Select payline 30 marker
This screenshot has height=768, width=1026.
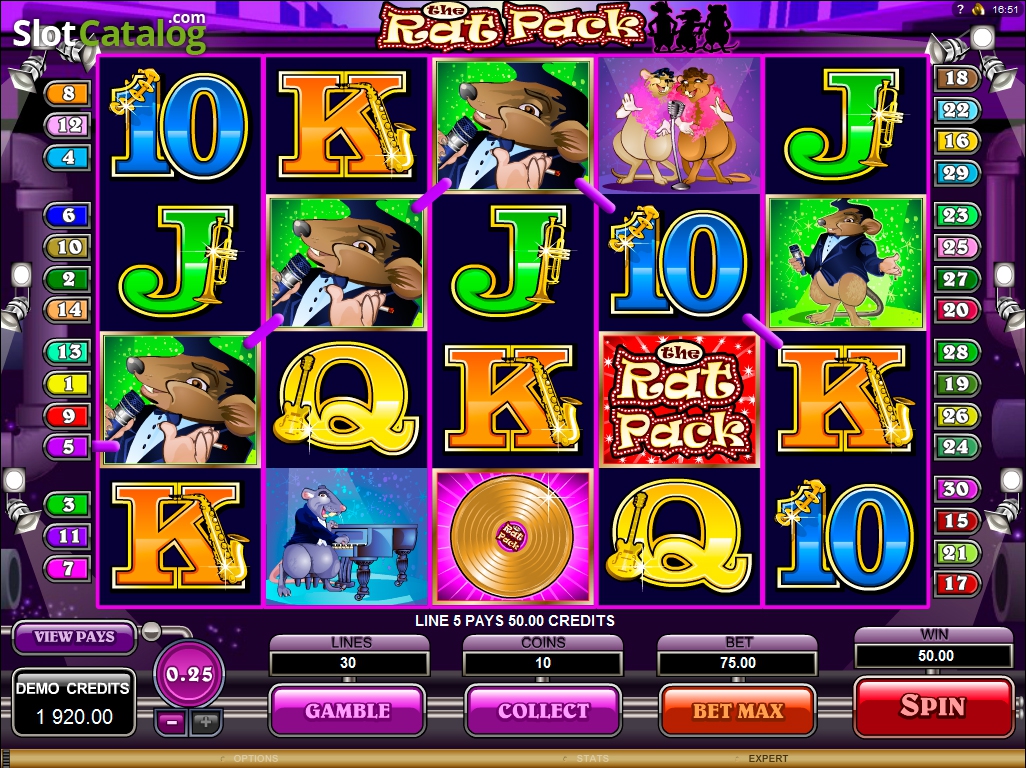point(956,489)
